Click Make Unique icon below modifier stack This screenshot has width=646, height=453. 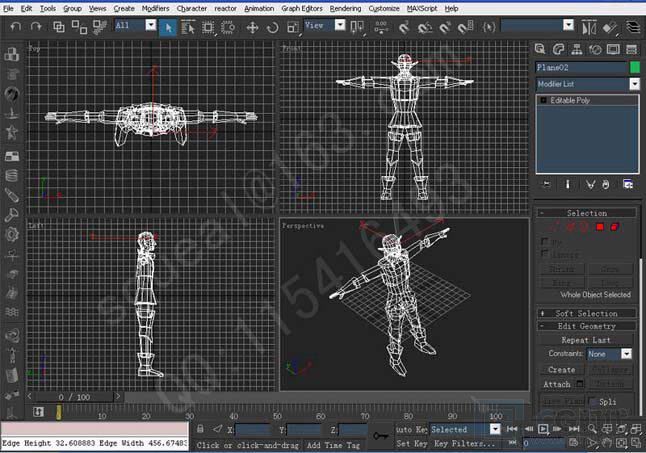pos(590,184)
